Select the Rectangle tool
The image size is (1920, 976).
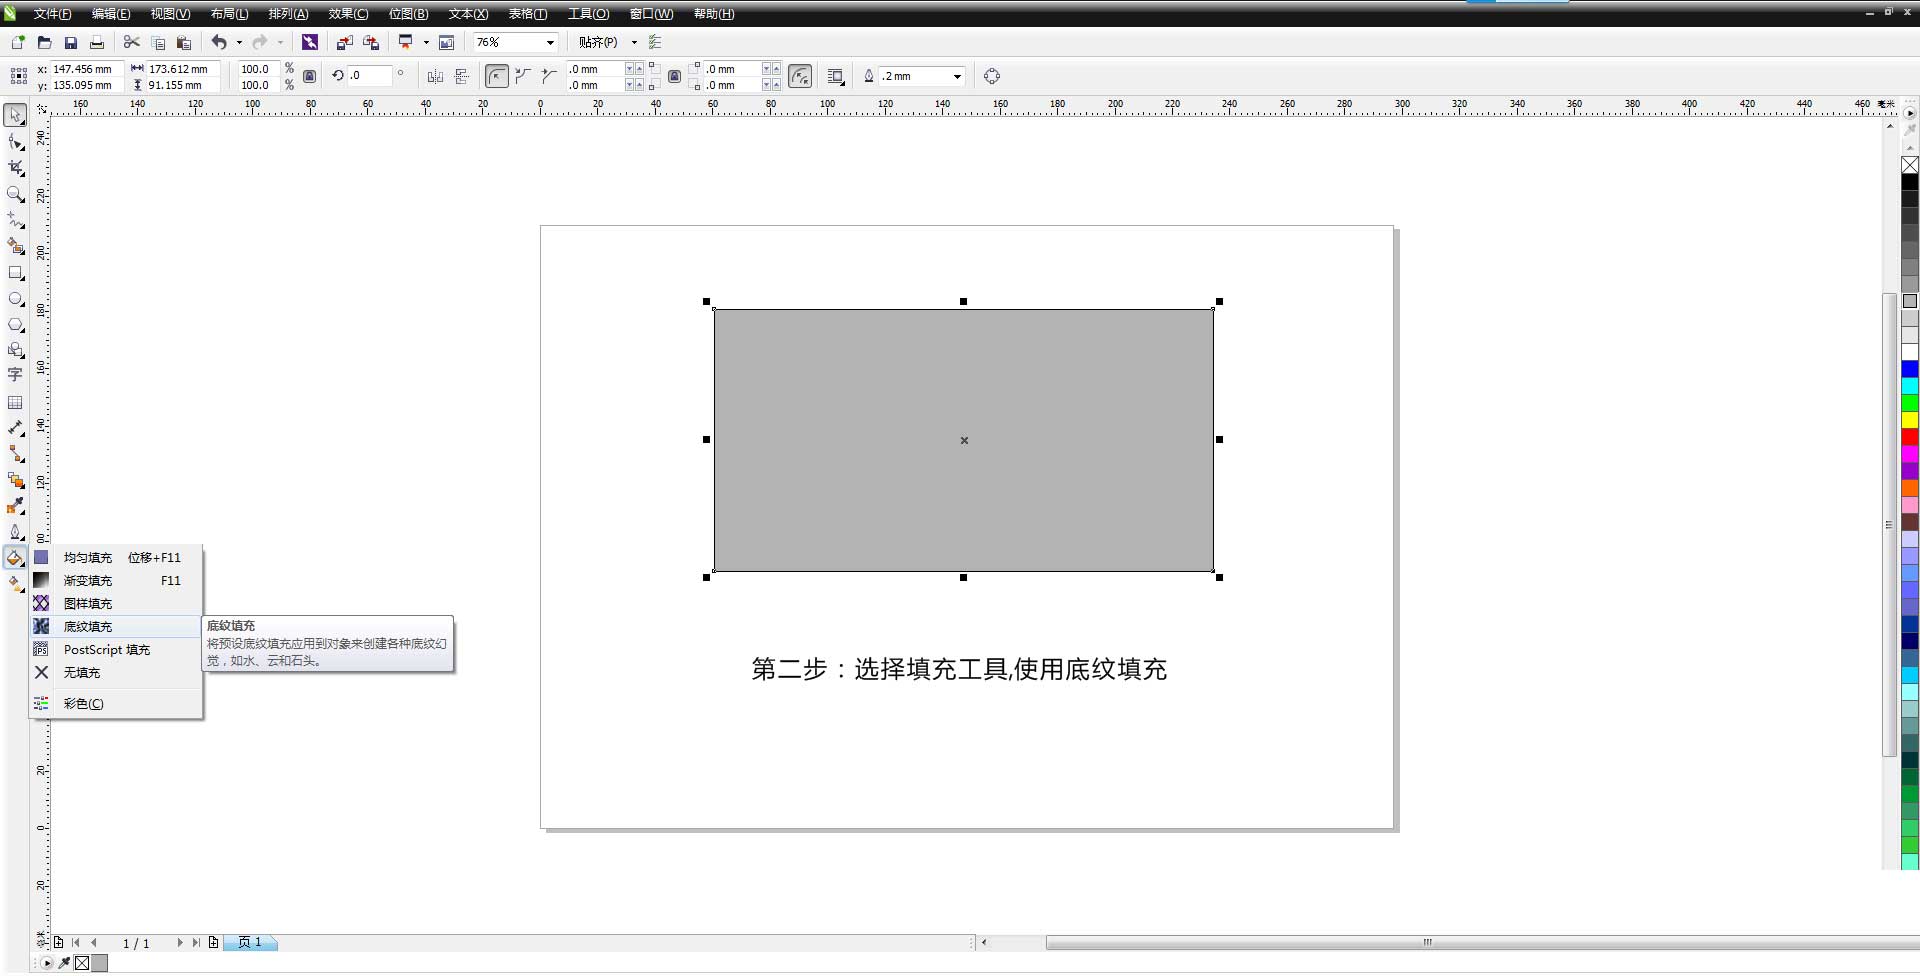pos(16,273)
